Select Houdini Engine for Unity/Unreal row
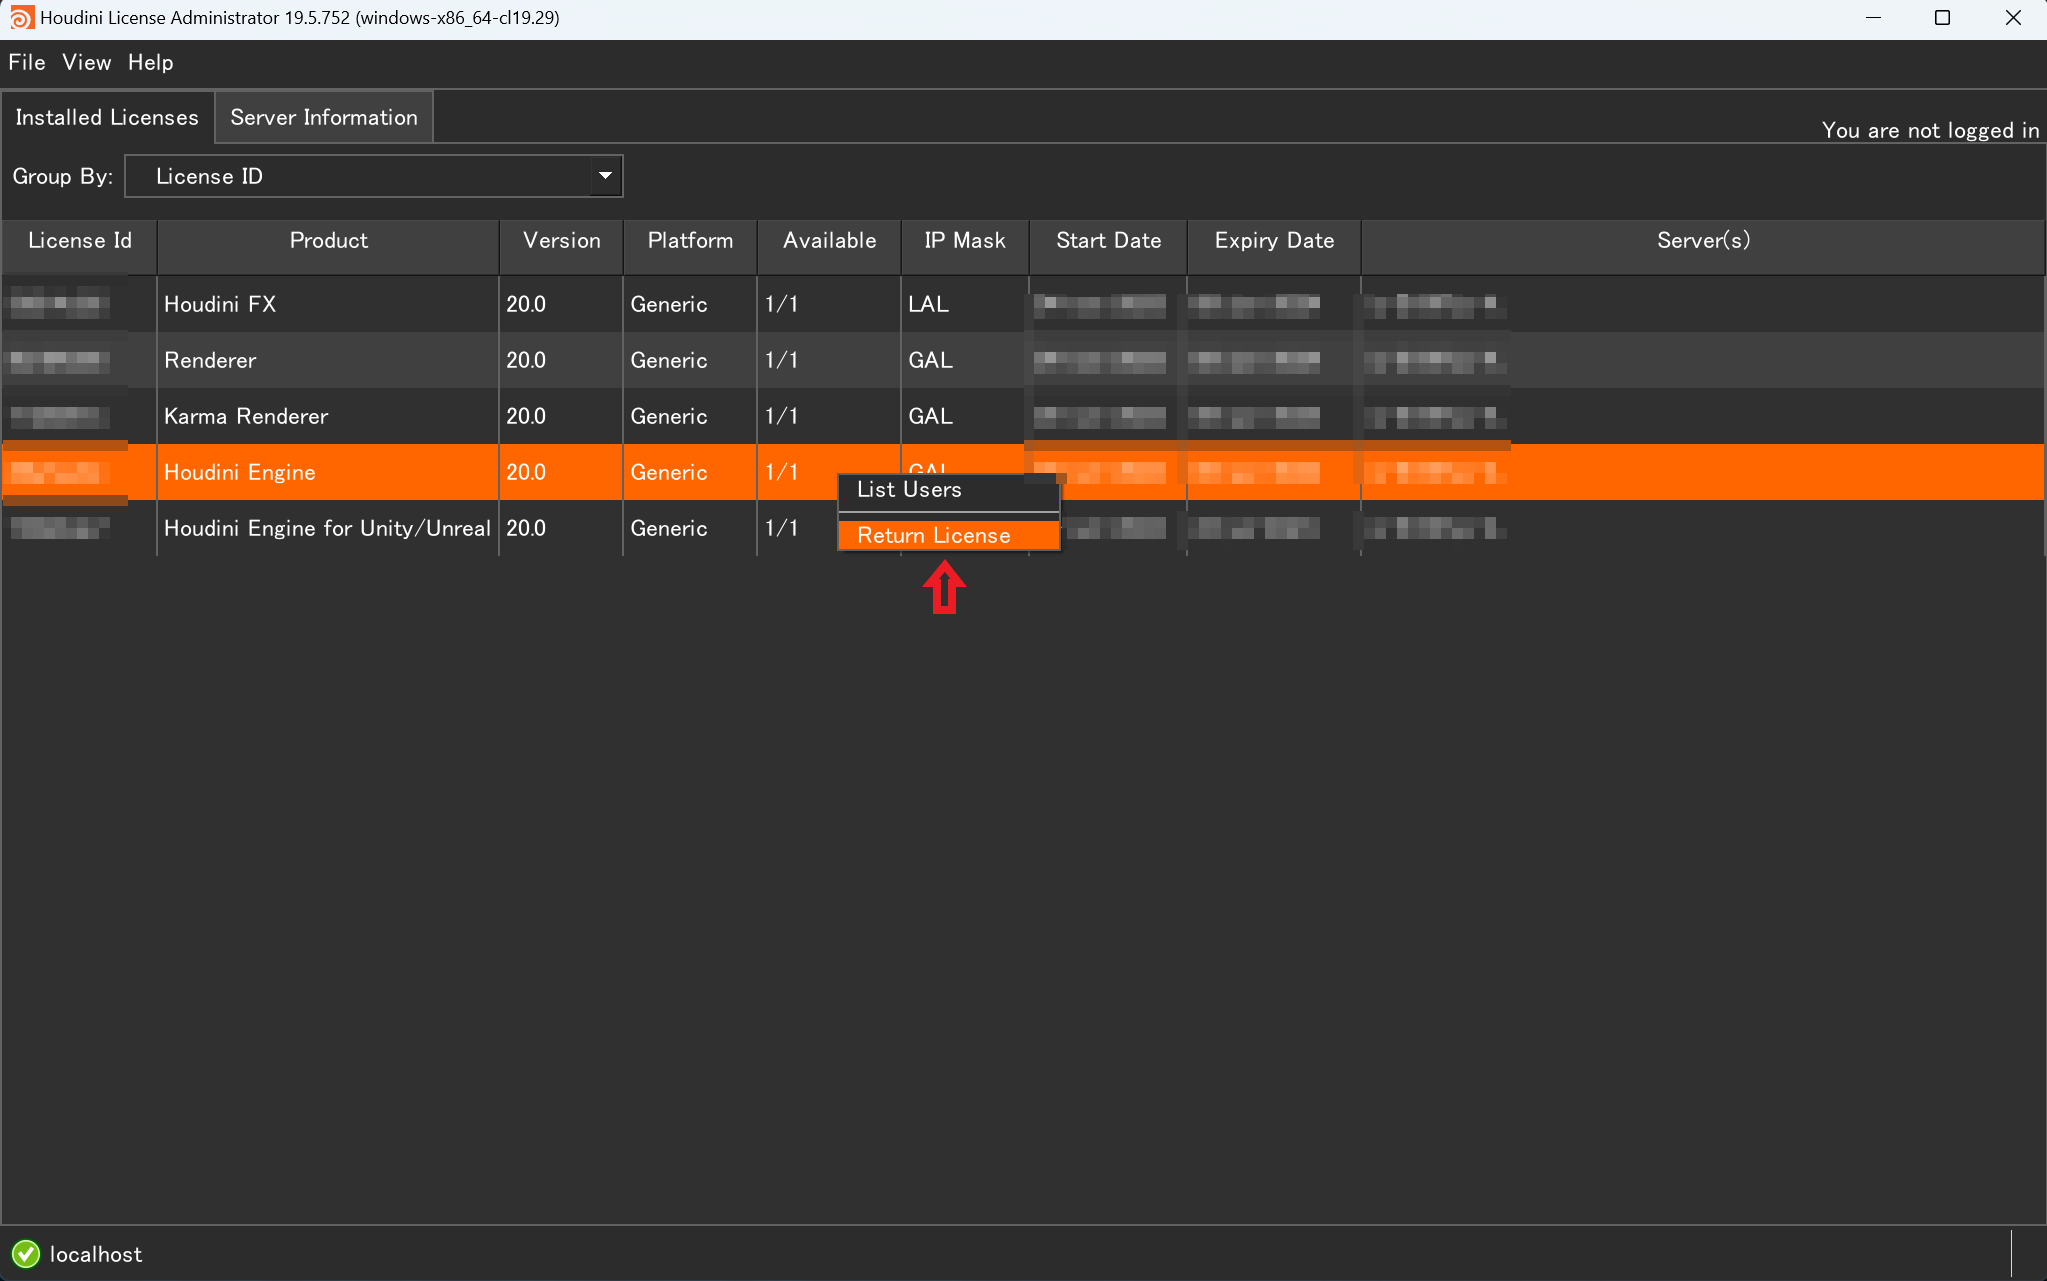2047x1281 pixels. (1023, 528)
